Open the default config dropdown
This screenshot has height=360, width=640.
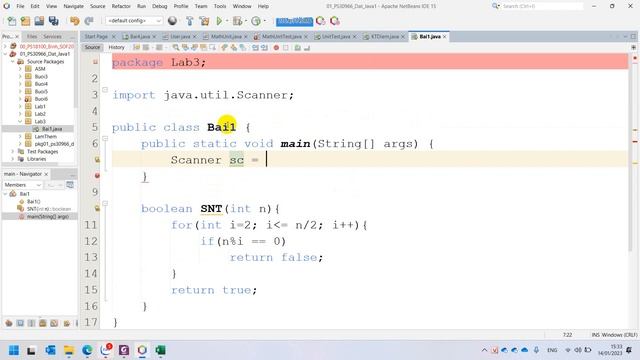(x=133, y=21)
